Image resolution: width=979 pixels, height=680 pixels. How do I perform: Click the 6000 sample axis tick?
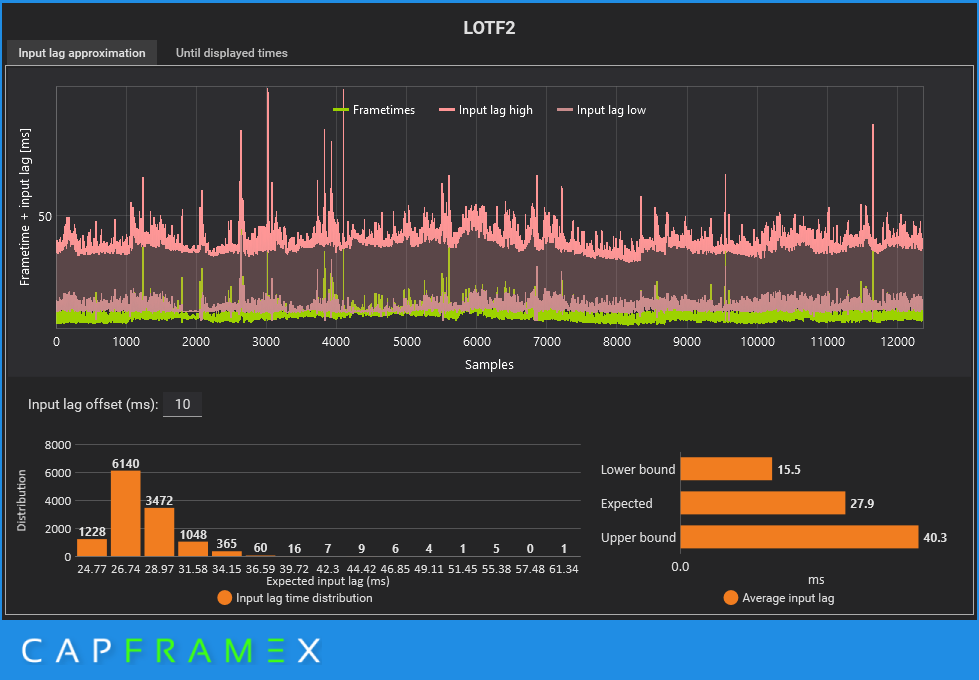point(476,342)
